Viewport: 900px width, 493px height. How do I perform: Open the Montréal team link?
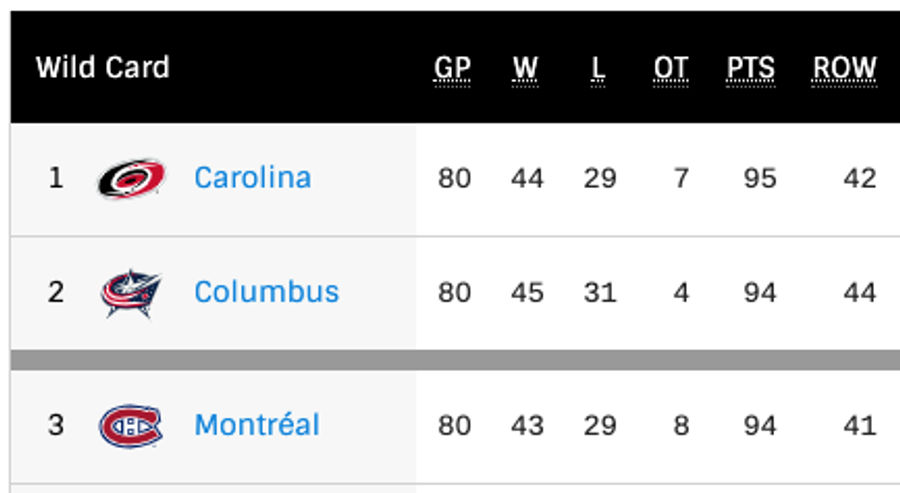(257, 425)
